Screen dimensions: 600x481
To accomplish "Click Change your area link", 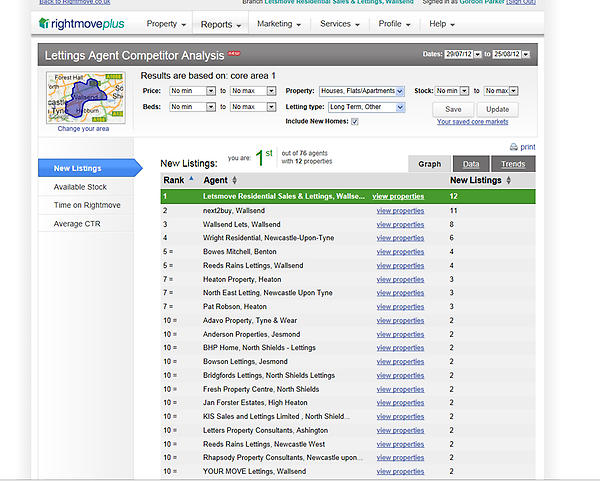I will pos(83,129).
